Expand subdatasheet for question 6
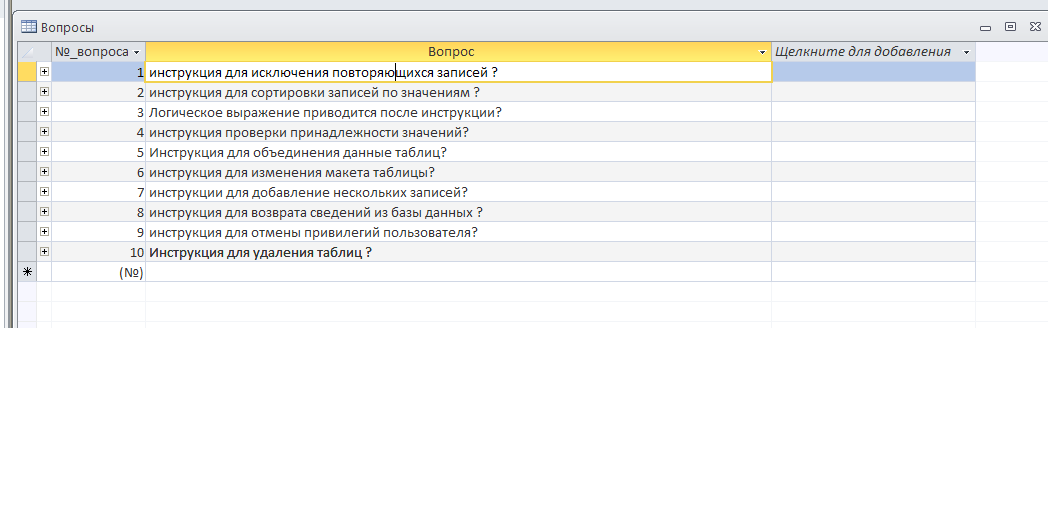1048x512 pixels. (44, 172)
